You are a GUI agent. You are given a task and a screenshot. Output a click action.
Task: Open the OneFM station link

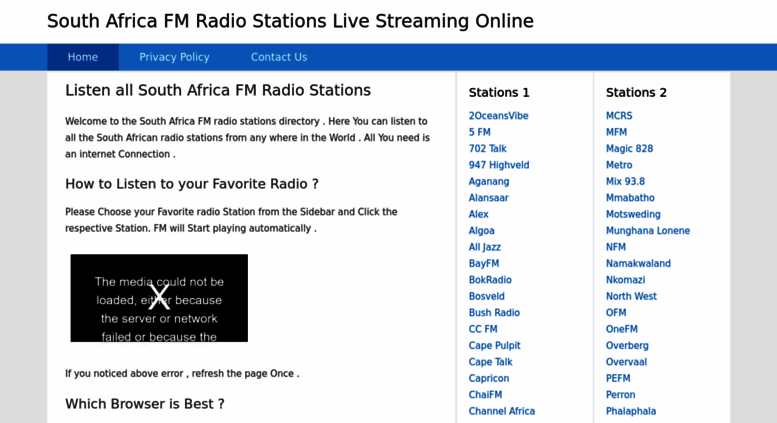pos(621,329)
